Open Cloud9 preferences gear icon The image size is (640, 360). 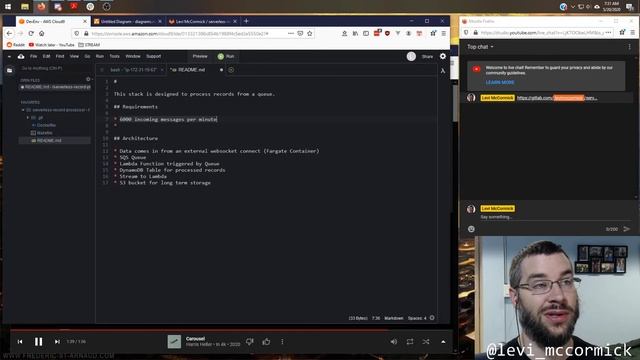click(443, 56)
